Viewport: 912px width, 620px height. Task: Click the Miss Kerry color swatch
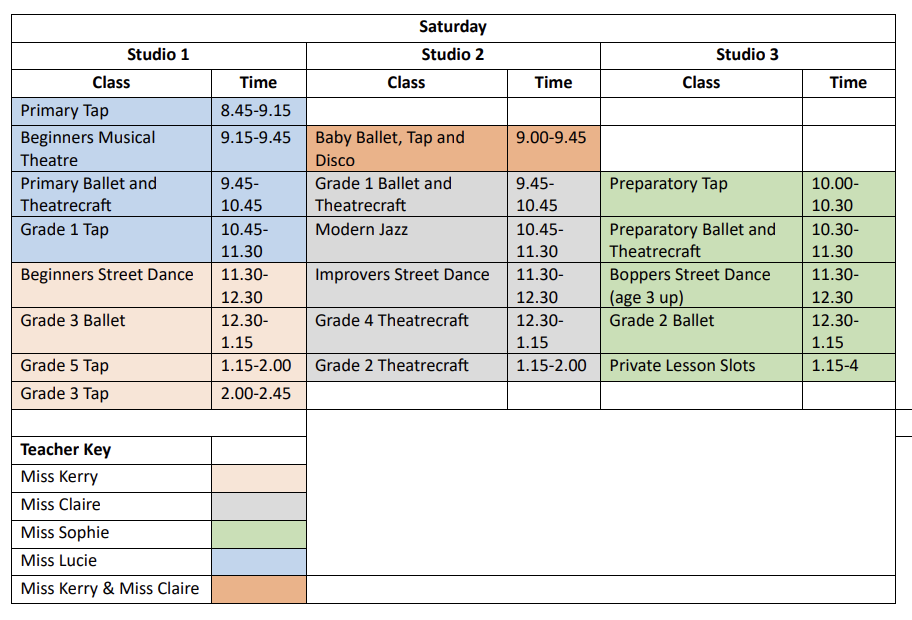(258, 477)
